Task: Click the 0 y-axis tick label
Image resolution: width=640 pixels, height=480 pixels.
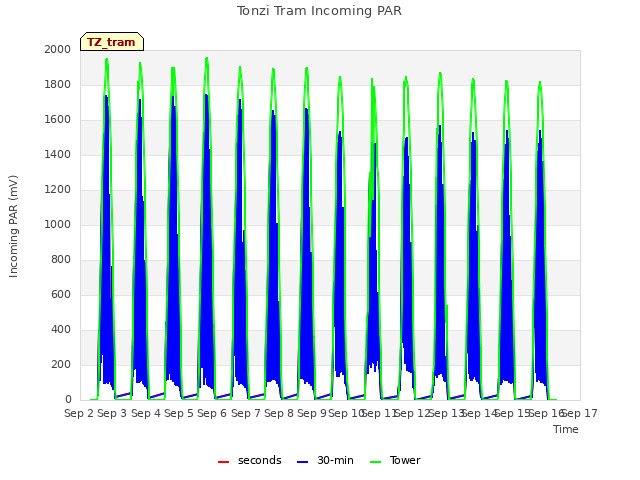Action: (68, 400)
